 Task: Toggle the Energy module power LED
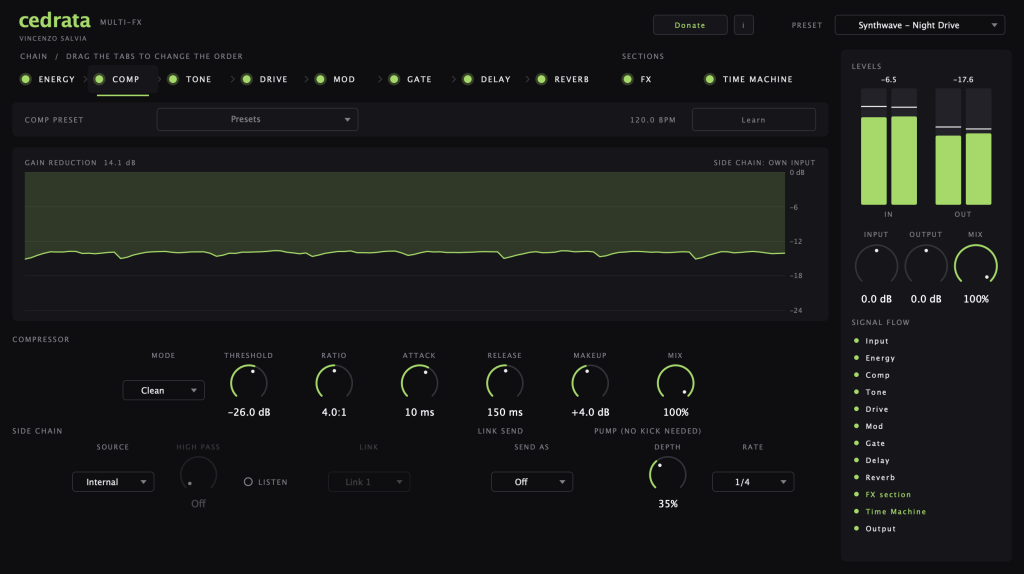click(25, 79)
